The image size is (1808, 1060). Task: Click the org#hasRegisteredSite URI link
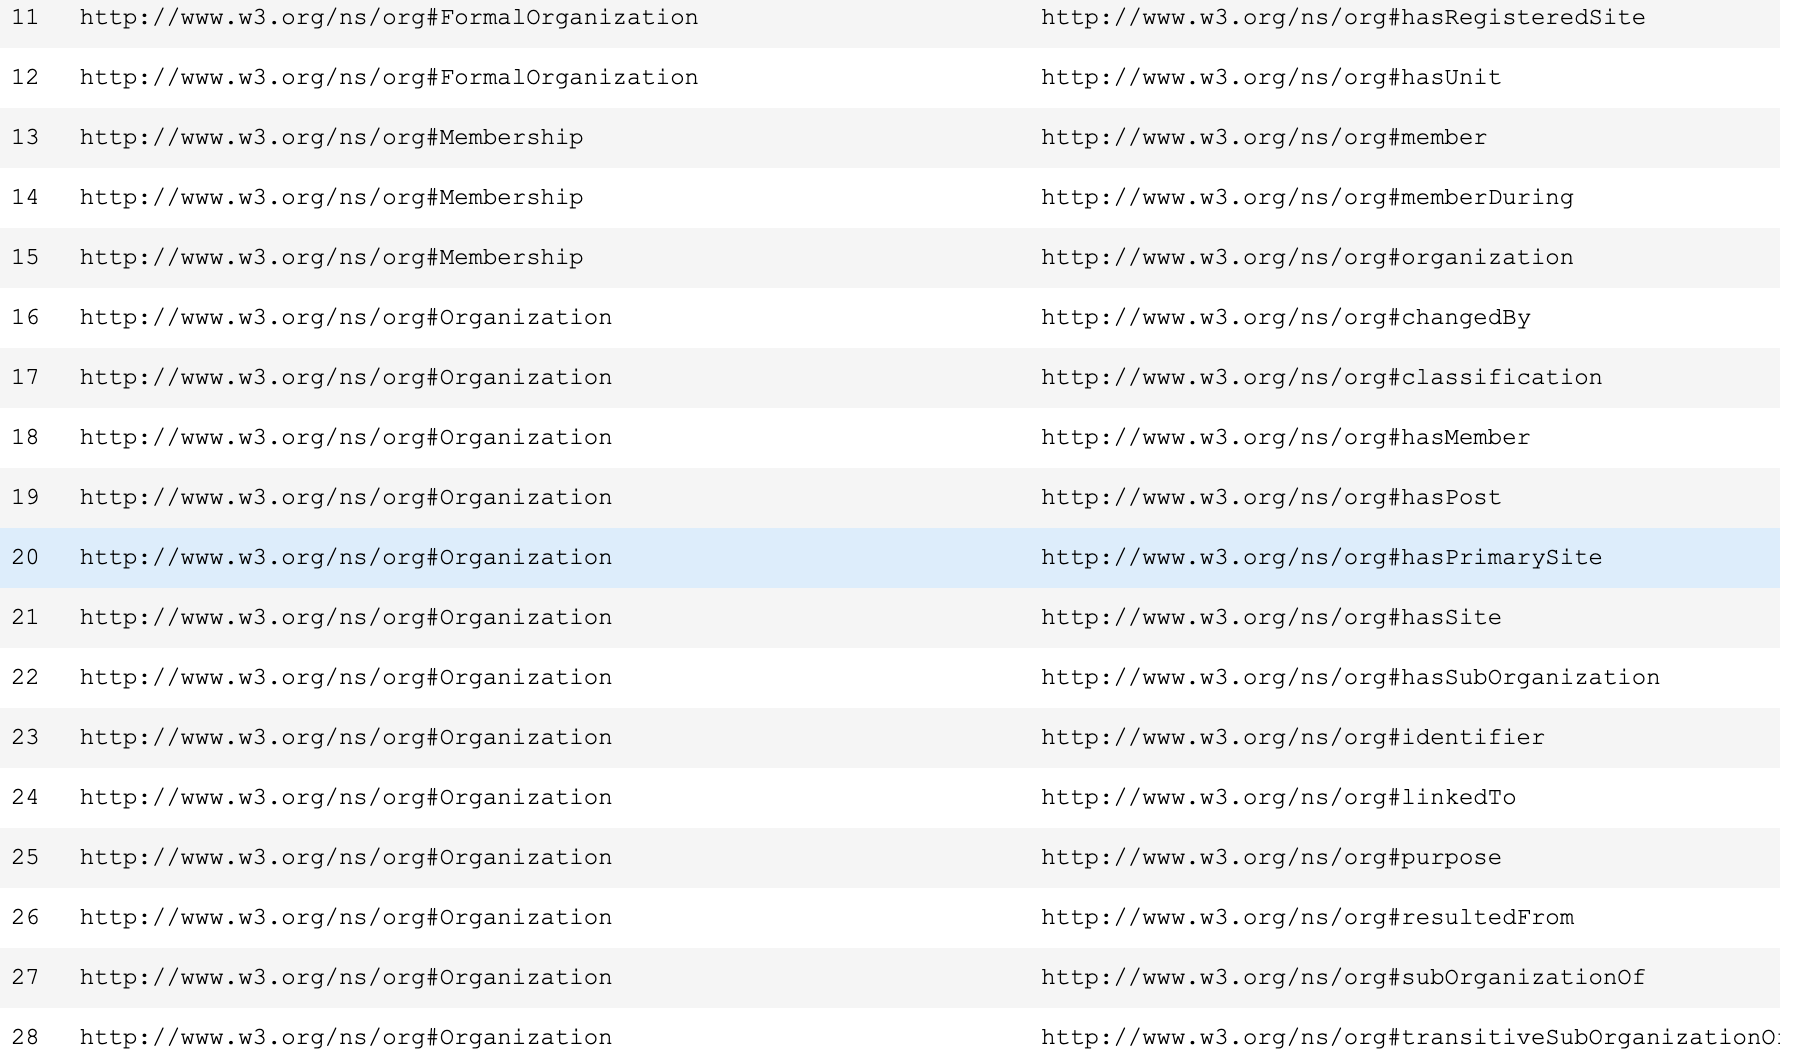(1342, 18)
